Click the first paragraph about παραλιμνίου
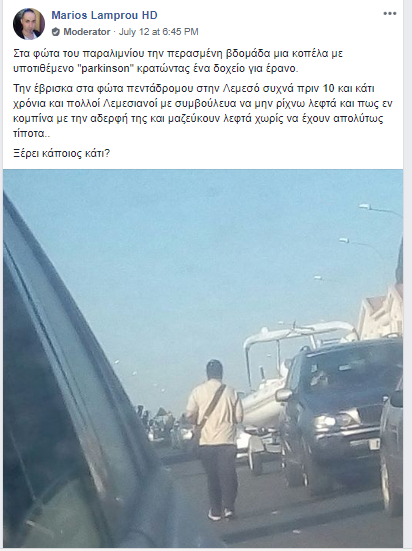 (178, 61)
